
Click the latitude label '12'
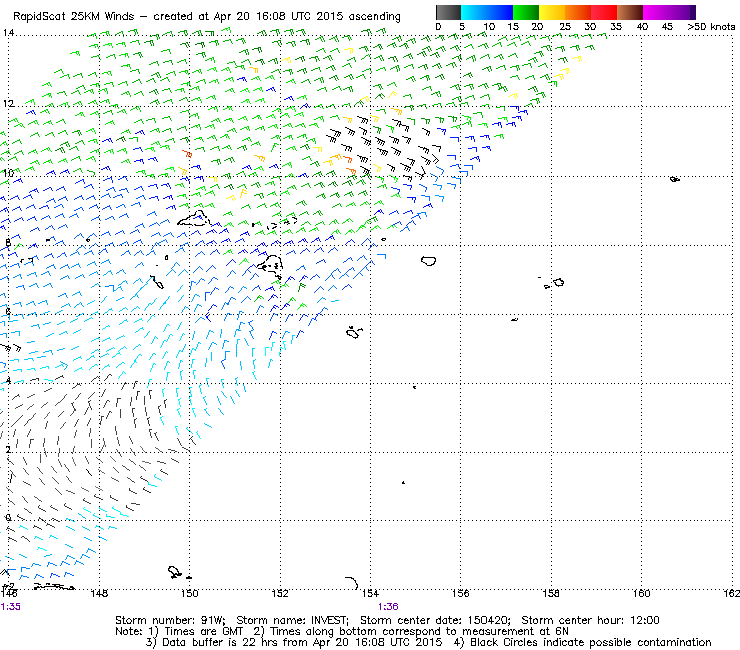pos(8,103)
